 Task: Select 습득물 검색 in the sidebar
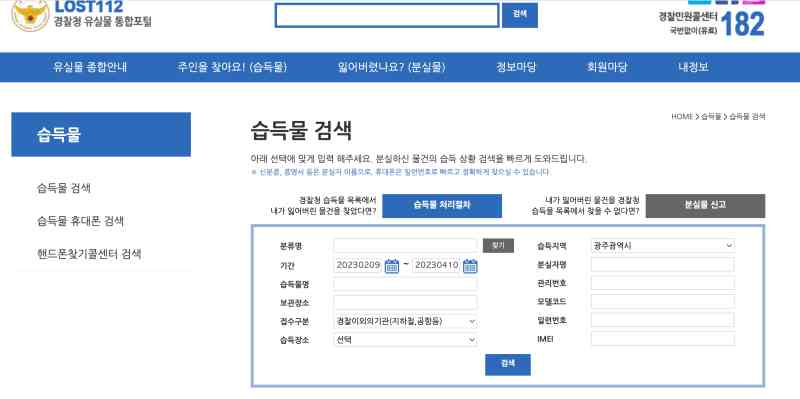pos(64,188)
